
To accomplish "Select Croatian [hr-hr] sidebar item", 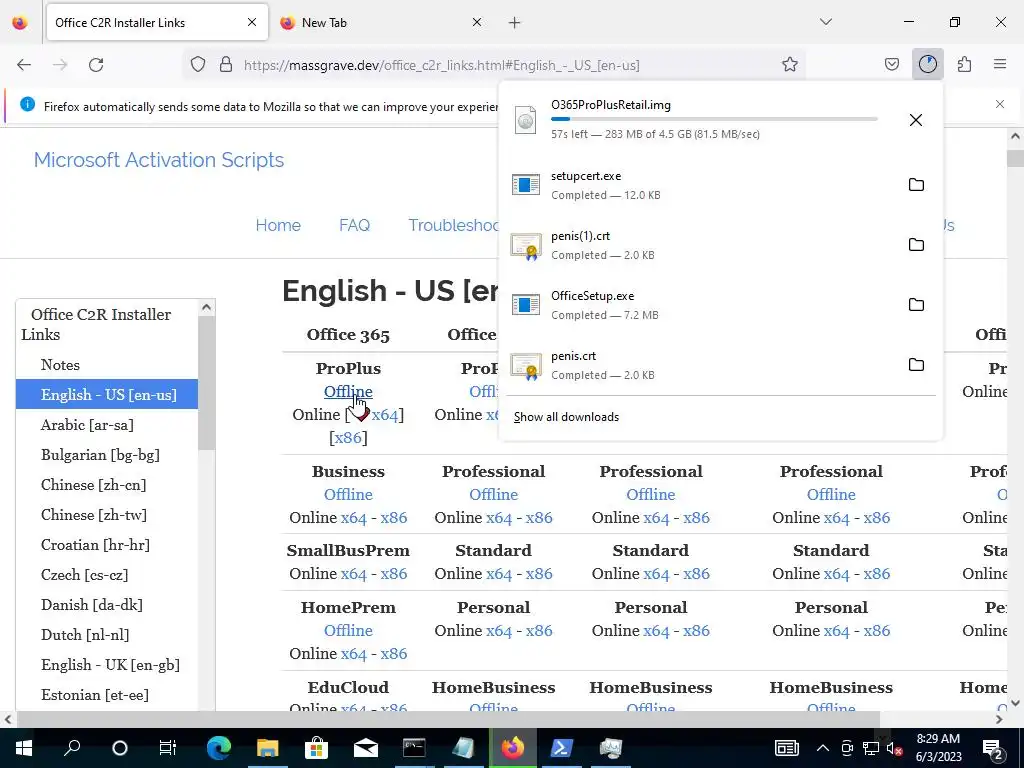I will [x=95, y=545].
